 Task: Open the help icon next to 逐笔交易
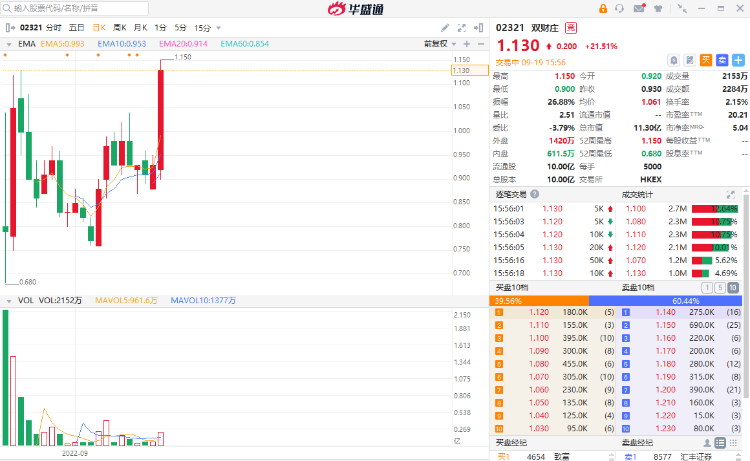[535, 194]
